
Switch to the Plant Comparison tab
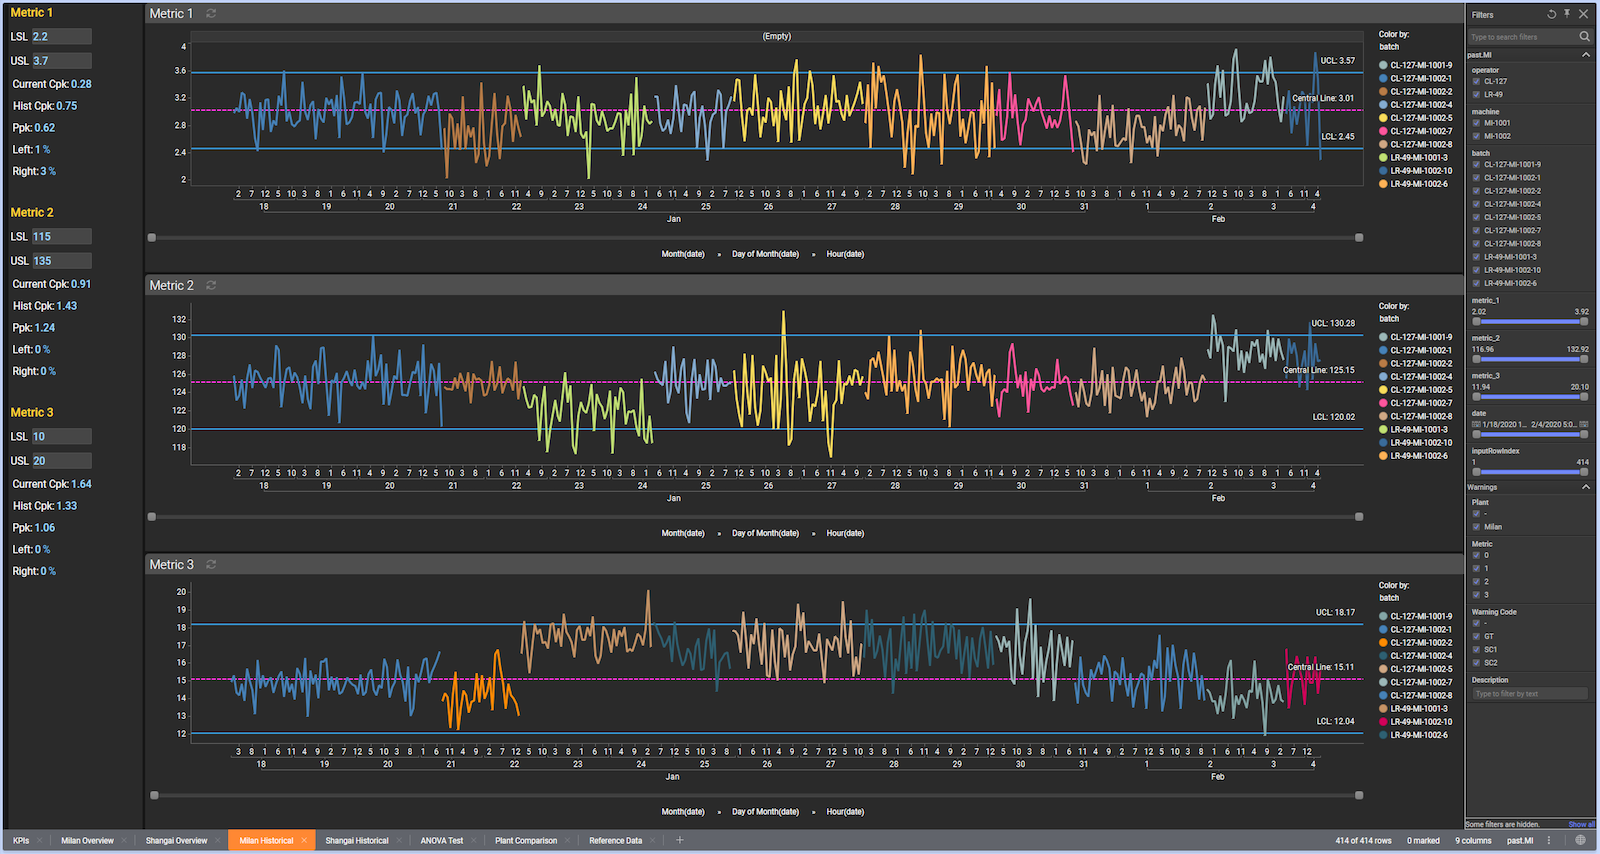point(526,841)
